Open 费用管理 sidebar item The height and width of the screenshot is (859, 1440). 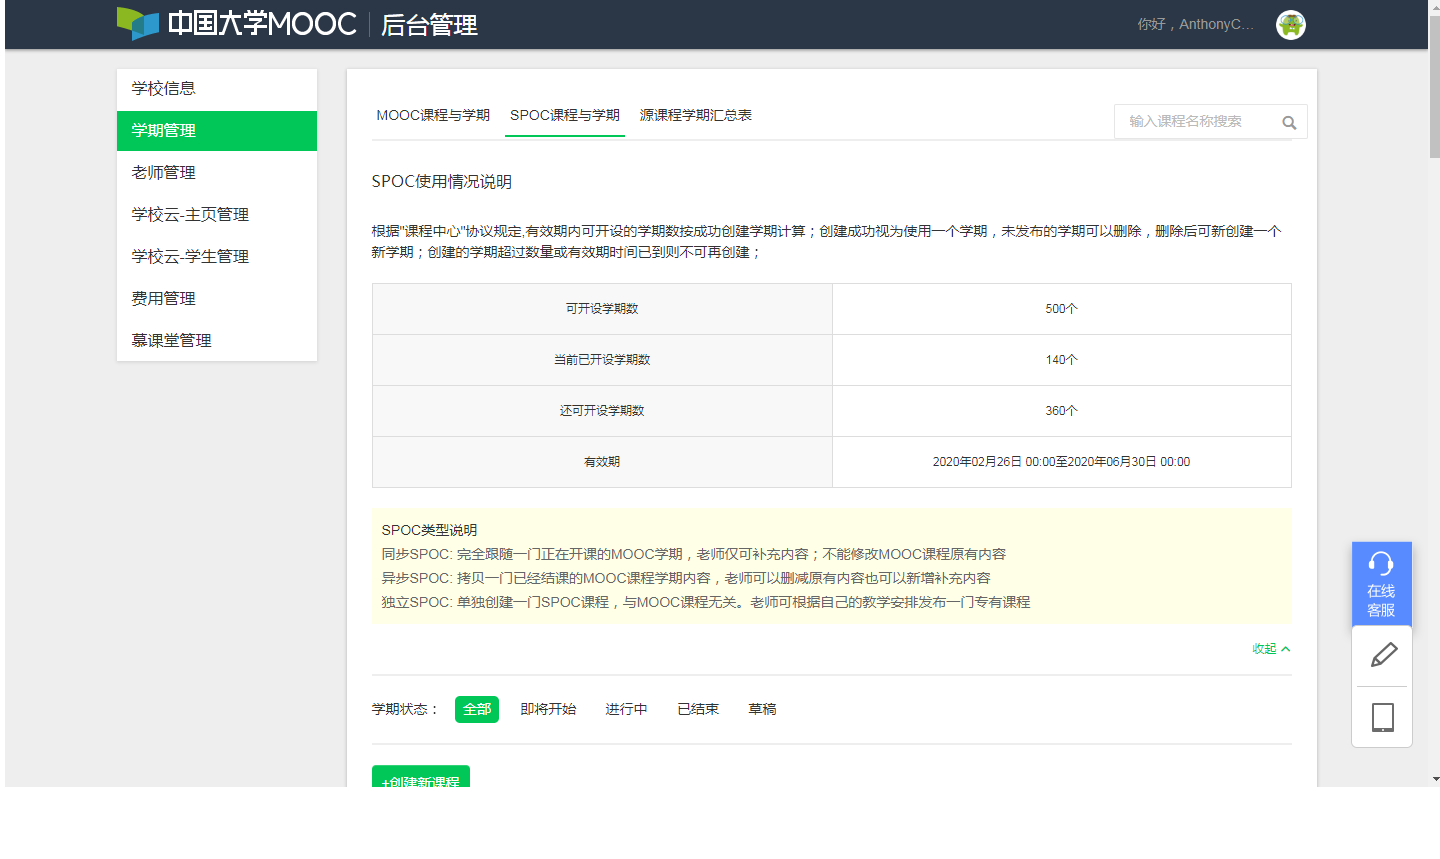(x=217, y=299)
